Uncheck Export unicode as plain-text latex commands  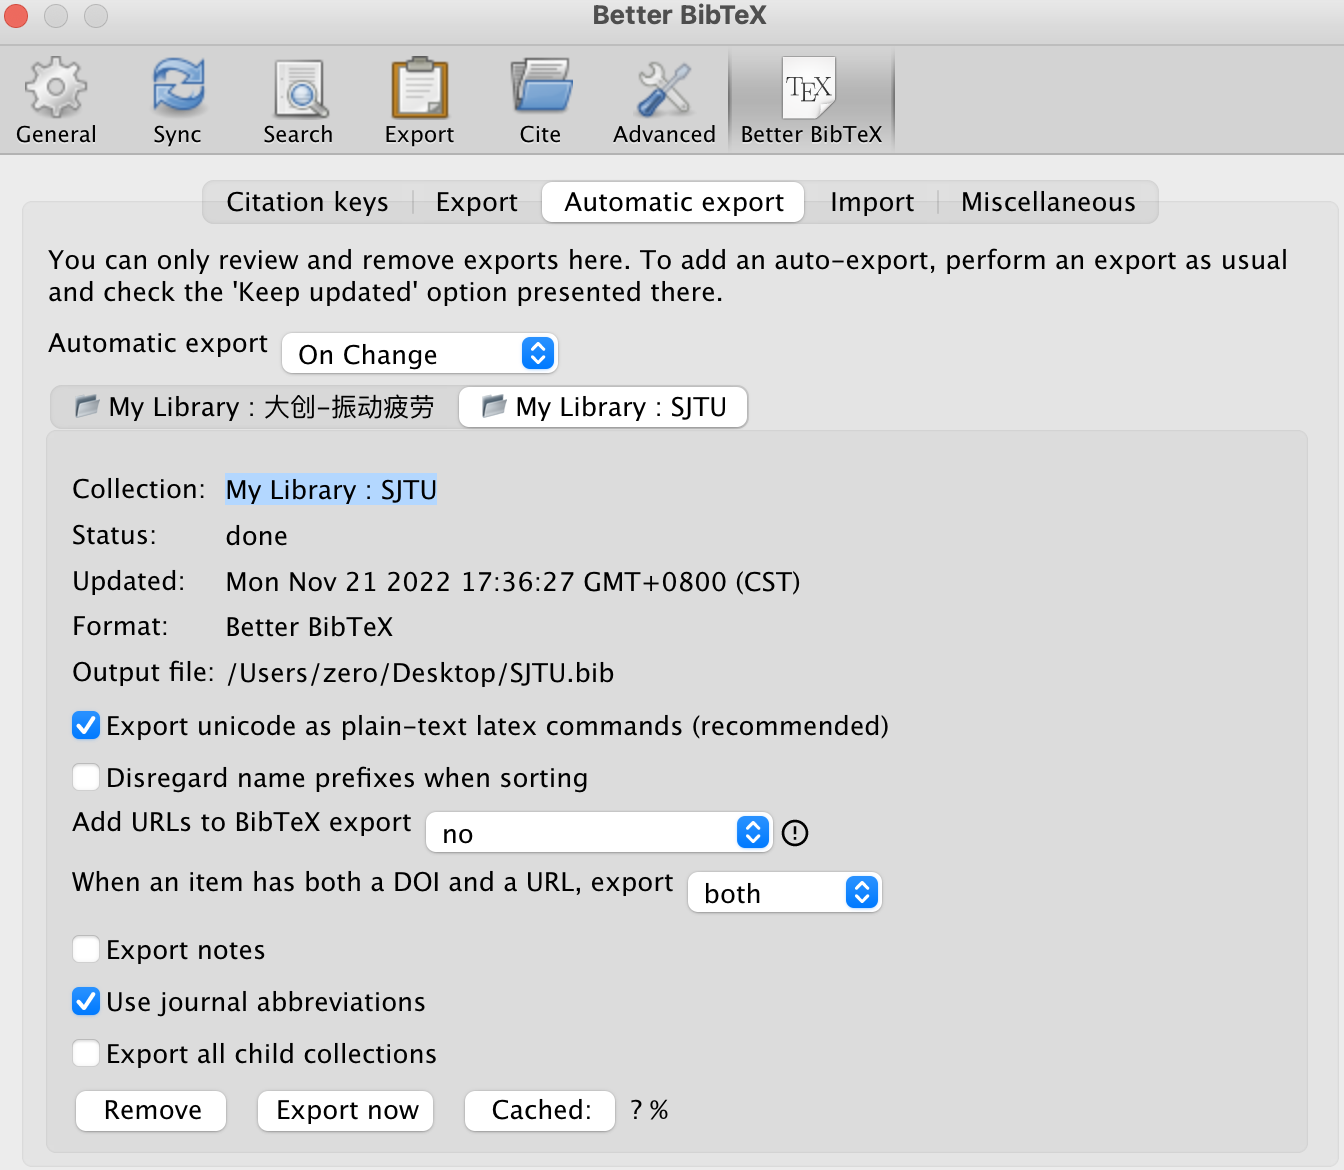pos(86,725)
